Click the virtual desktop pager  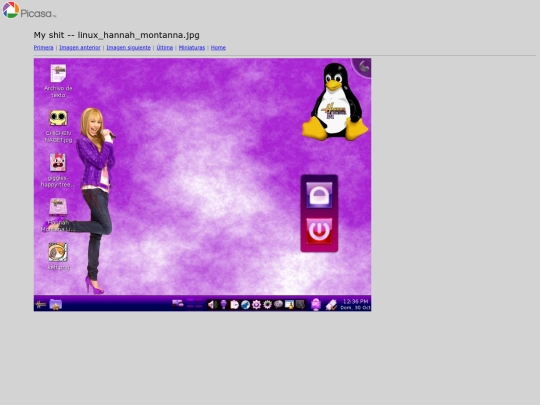(194, 304)
